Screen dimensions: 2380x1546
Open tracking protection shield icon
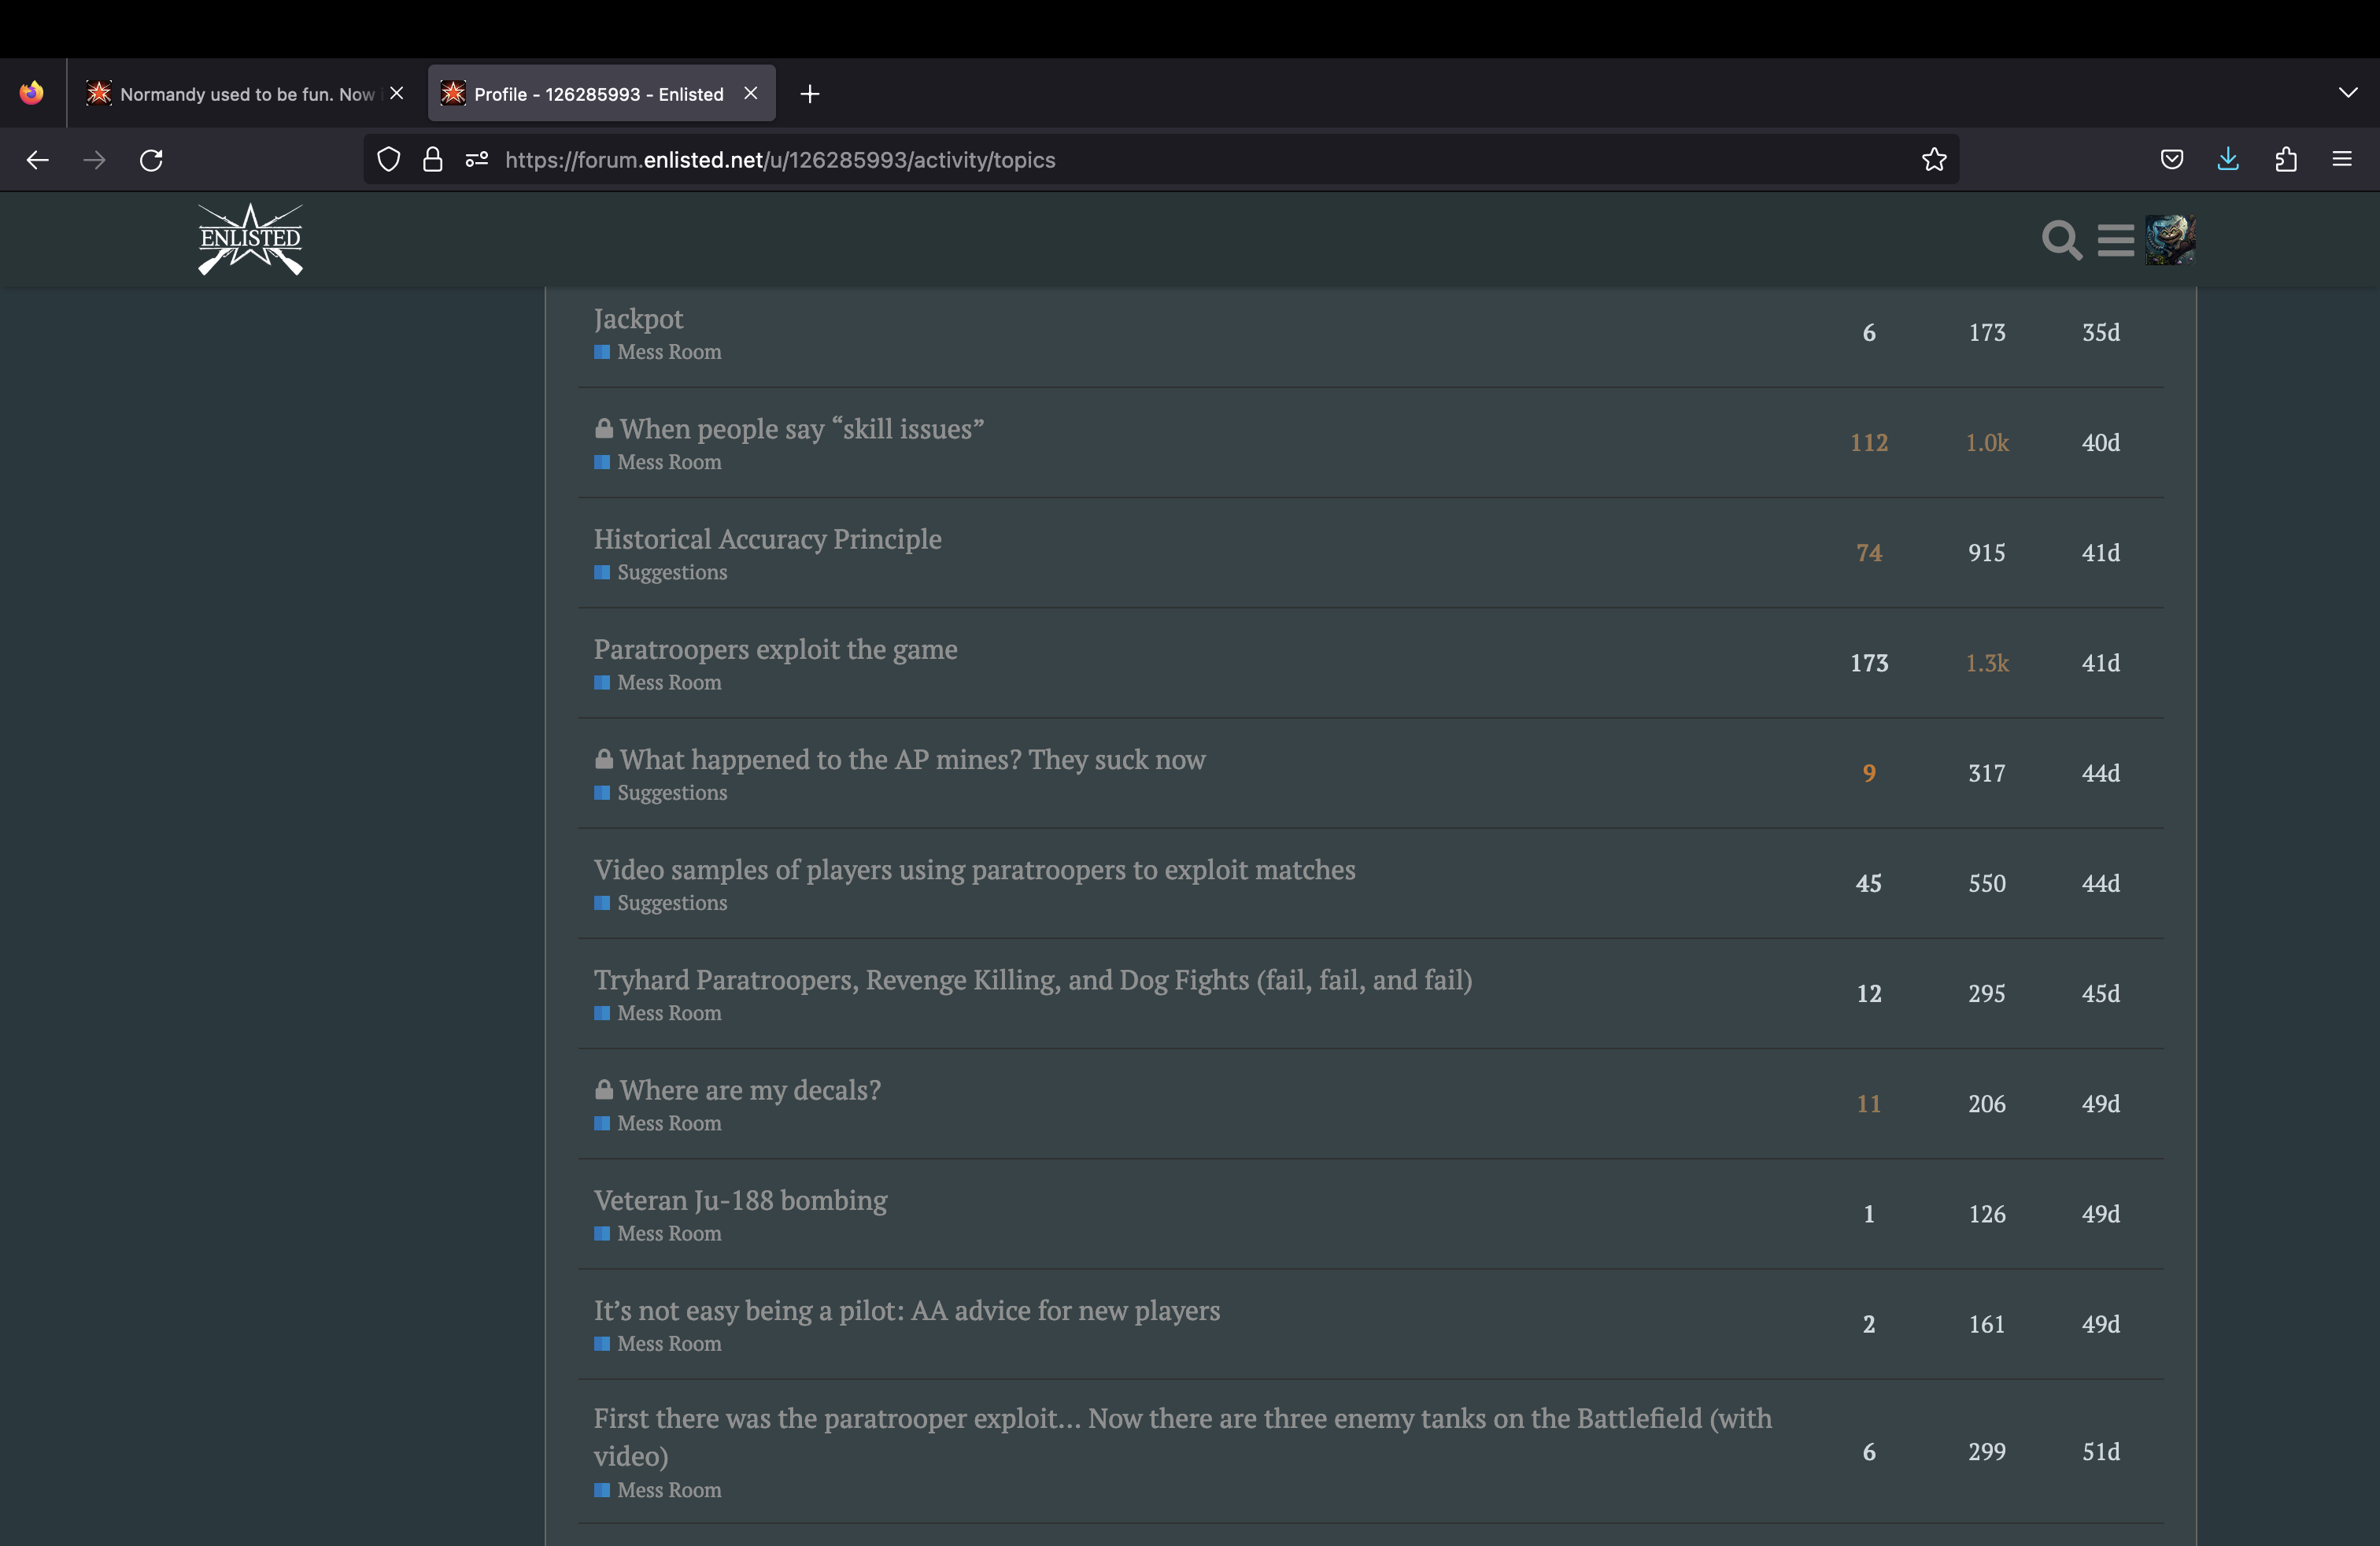389,160
